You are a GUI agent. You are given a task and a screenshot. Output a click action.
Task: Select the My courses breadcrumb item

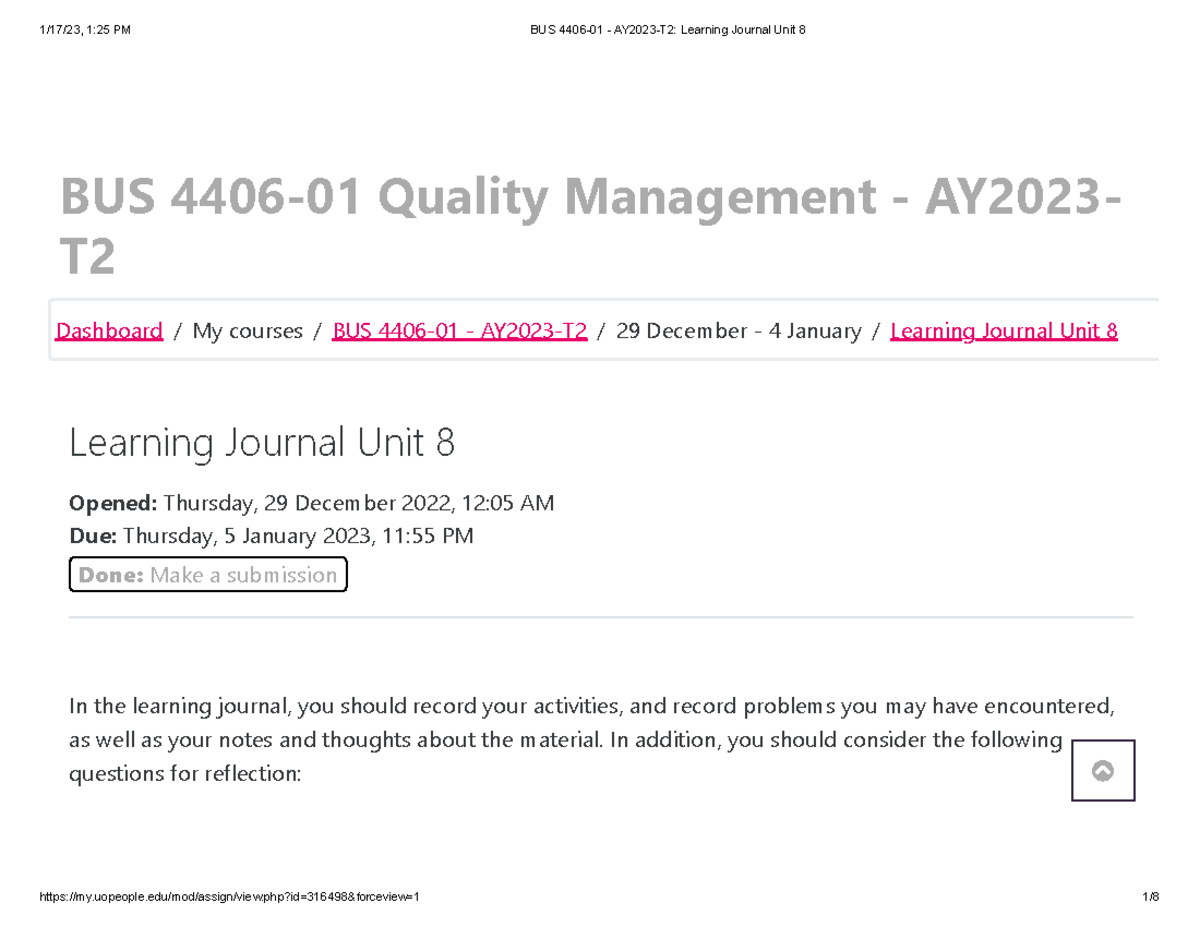coord(247,330)
